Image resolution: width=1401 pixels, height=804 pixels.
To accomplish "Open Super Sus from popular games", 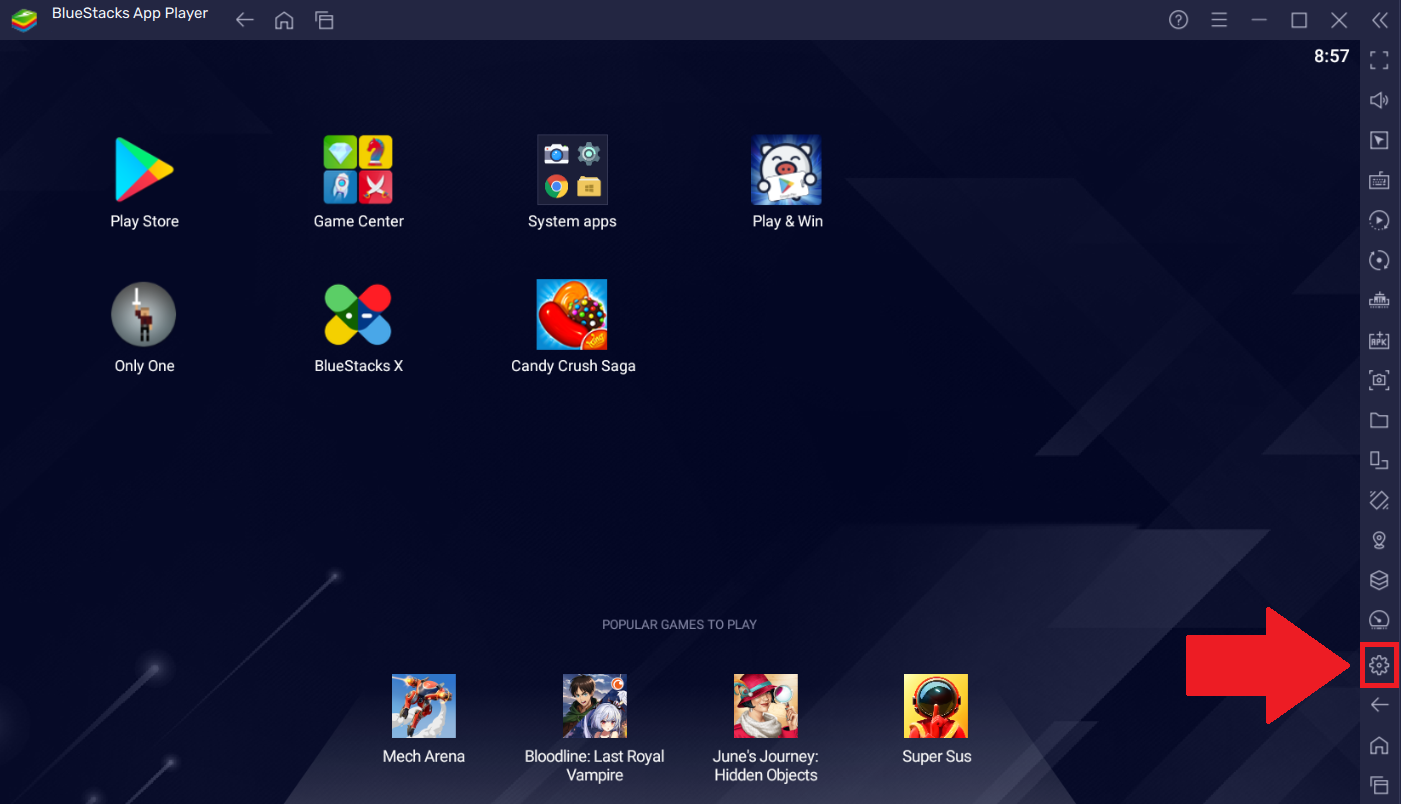I will click(936, 706).
